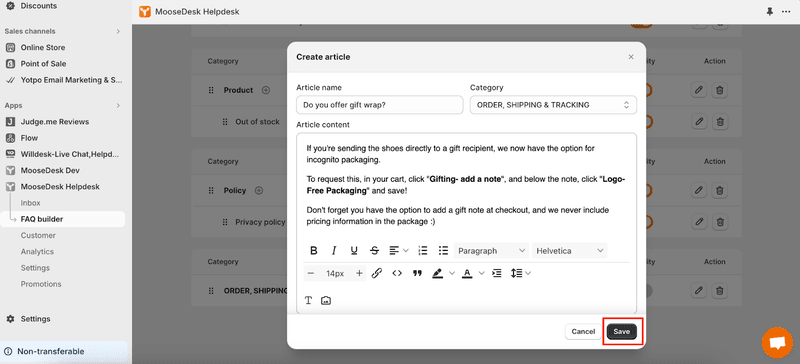Image resolution: width=800 pixels, height=364 pixels.
Task: Toggle bold formatting in article editor
Action: [x=314, y=251]
